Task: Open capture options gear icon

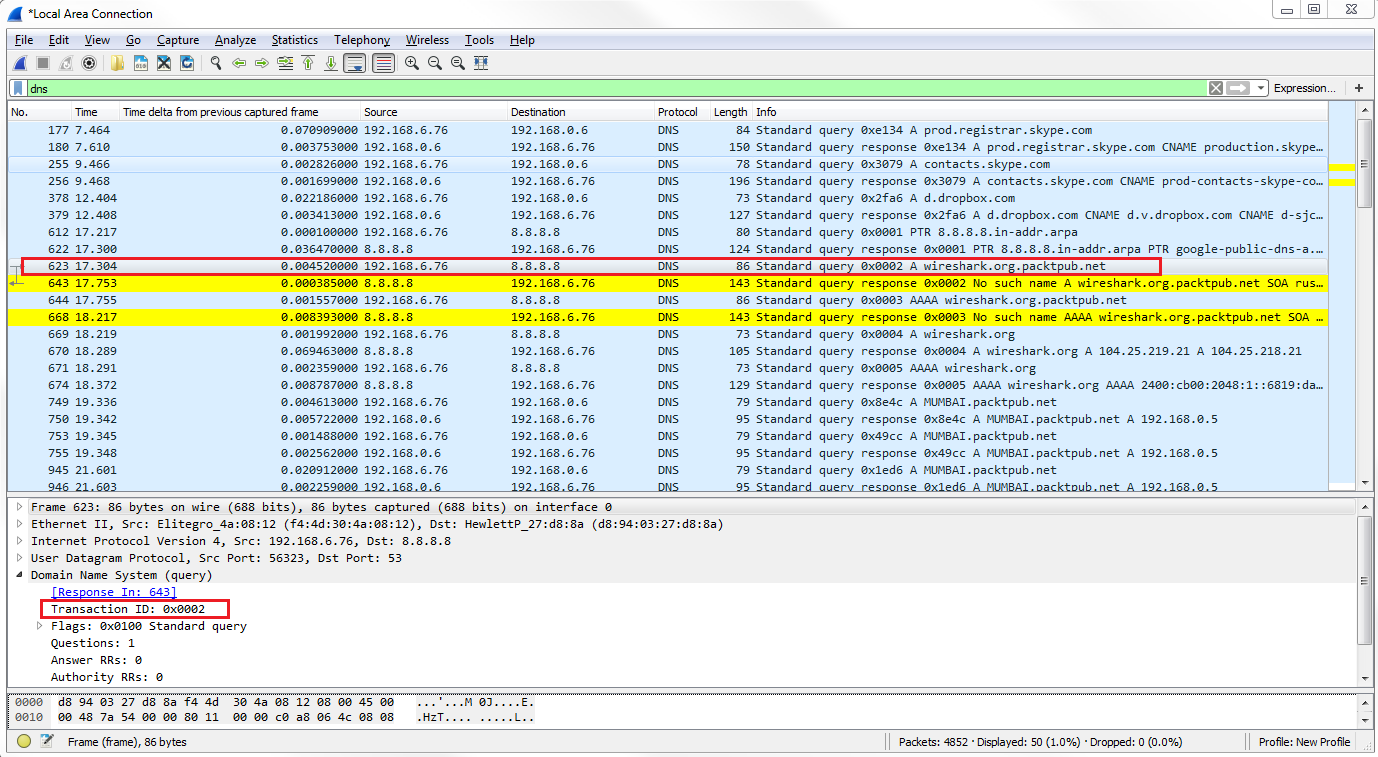Action: (89, 63)
